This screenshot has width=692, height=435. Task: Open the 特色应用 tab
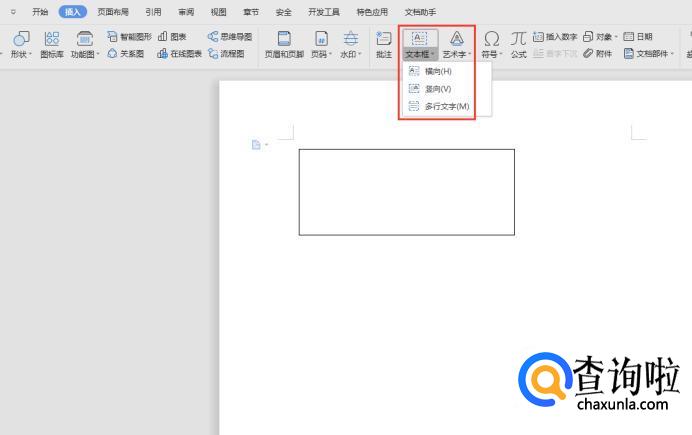[x=372, y=12]
